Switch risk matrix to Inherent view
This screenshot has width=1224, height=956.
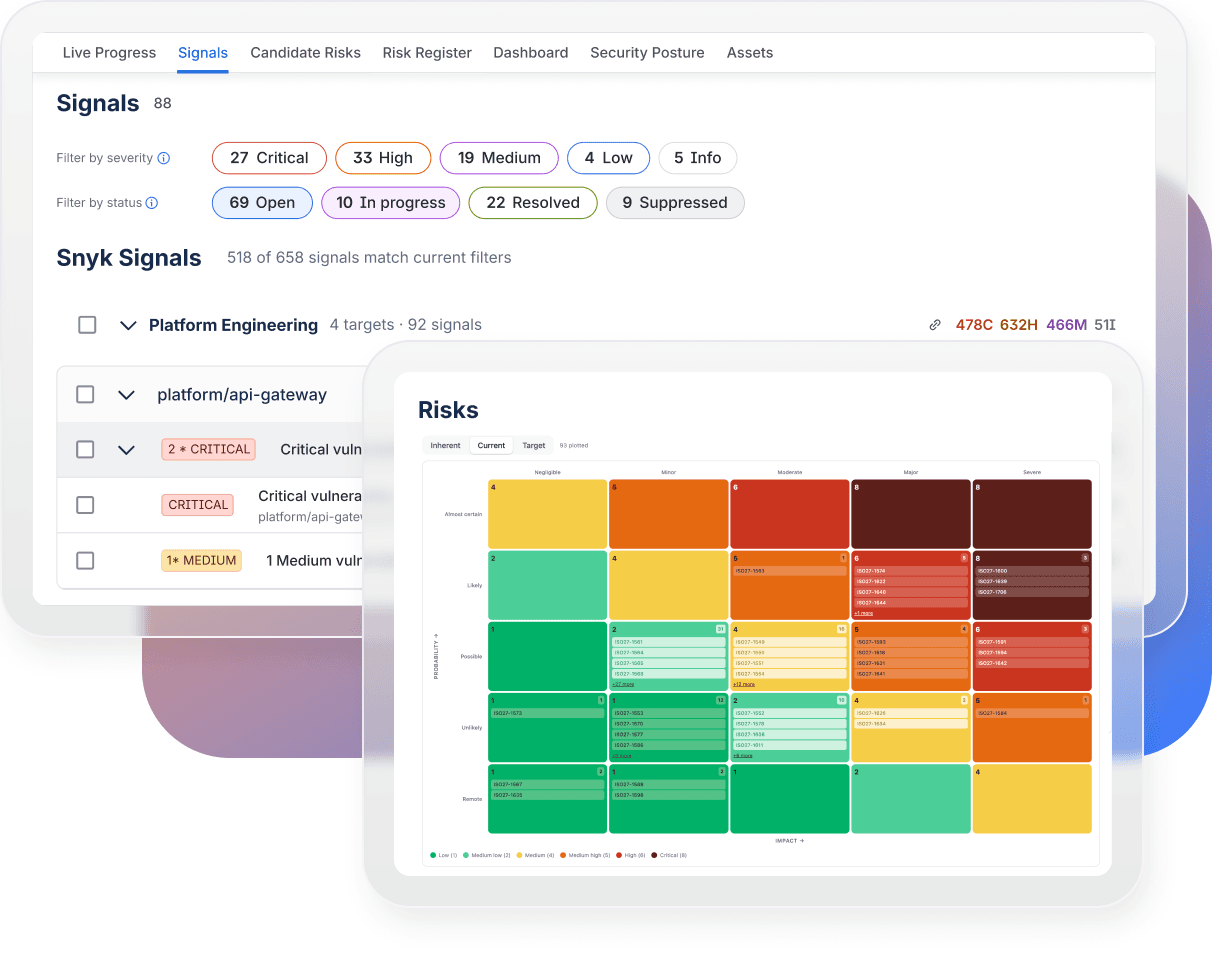445,446
